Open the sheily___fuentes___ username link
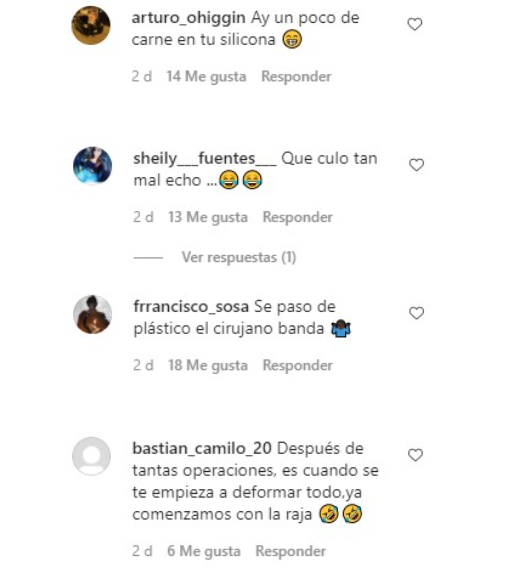The image size is (518, 584). click(205, 159)
